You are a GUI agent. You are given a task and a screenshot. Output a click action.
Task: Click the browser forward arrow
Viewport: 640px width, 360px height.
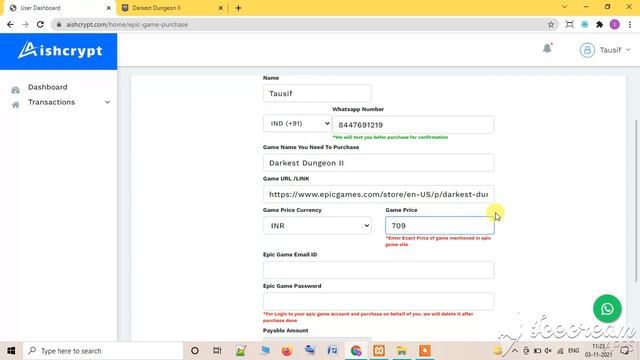(x=25, y=24)
